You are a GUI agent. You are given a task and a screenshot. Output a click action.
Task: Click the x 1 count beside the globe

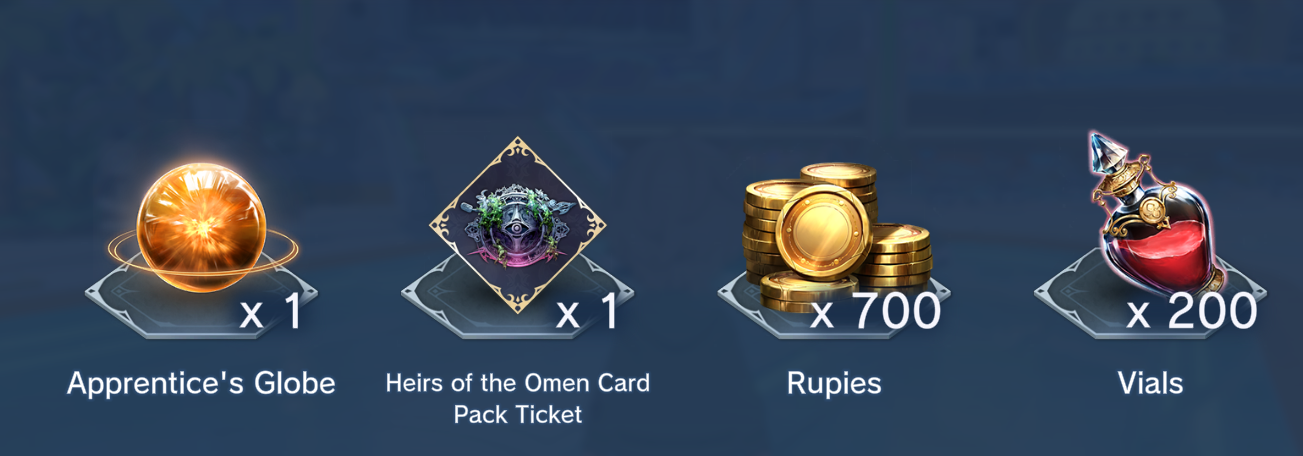pos(271,312)
